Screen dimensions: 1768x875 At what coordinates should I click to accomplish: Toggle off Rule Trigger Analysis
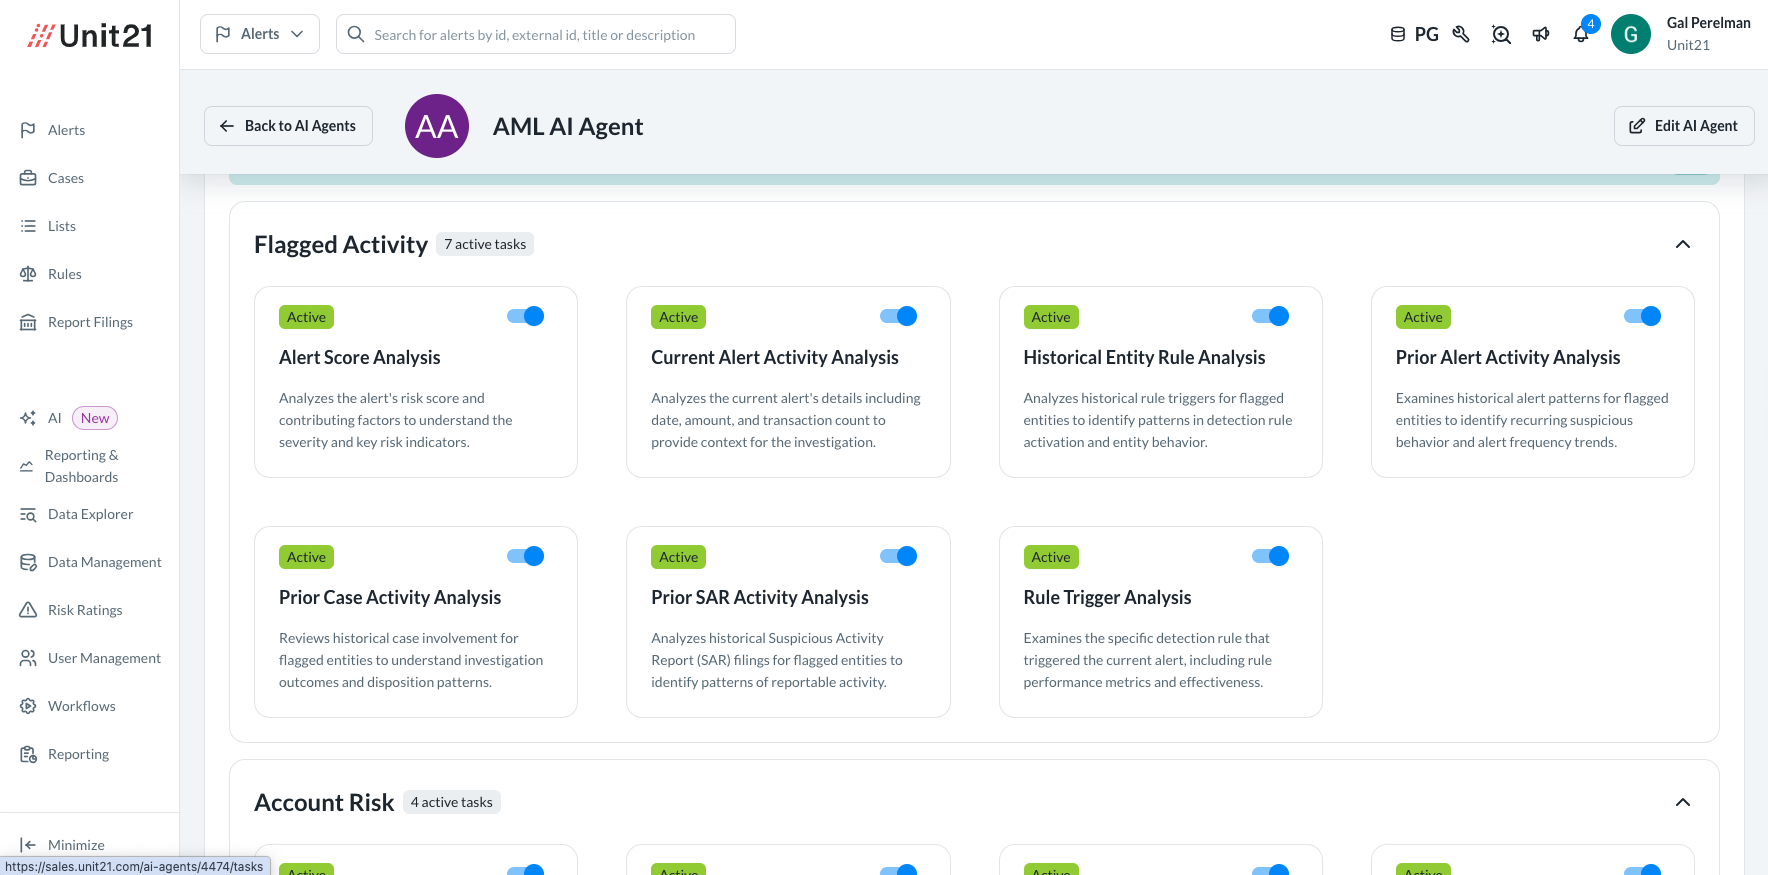[x=1270, y=556]
